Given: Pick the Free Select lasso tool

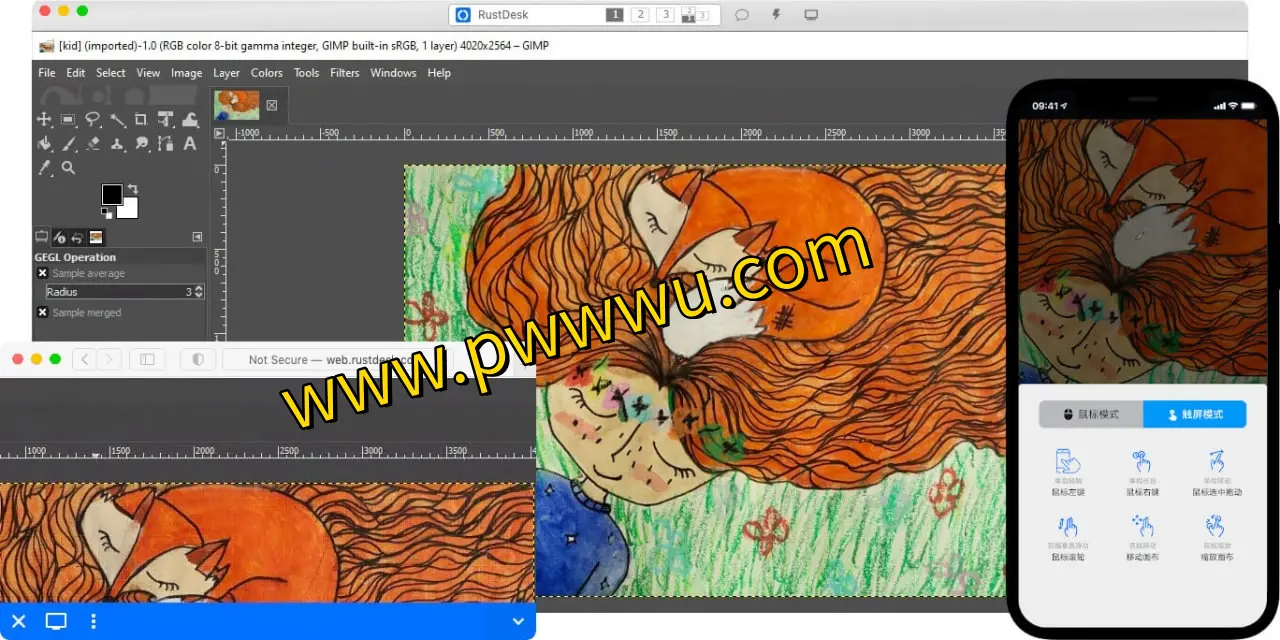Looking at the screenshot, I should (93, 119).
